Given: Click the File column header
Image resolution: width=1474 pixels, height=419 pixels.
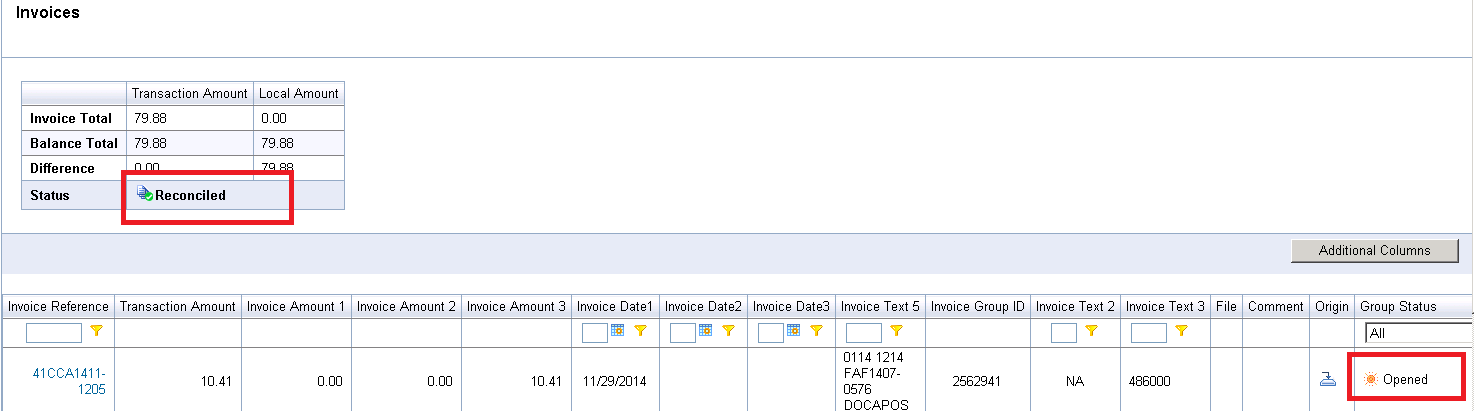Looking at the screenshot, I should click(1226, 306).
